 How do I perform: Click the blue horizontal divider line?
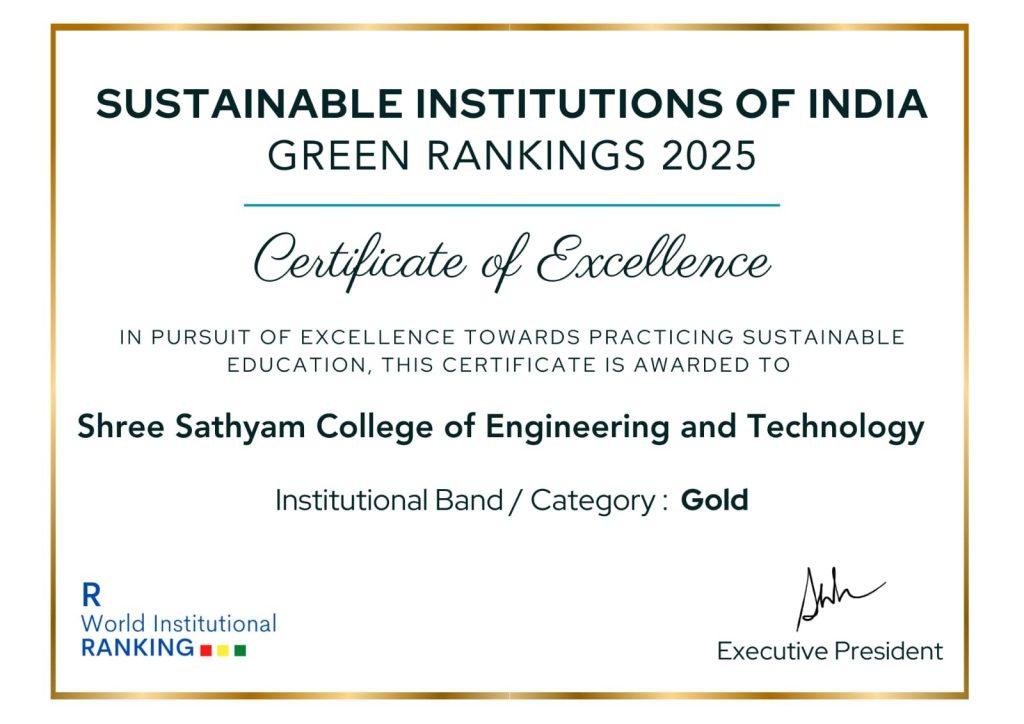coord(511,205)
